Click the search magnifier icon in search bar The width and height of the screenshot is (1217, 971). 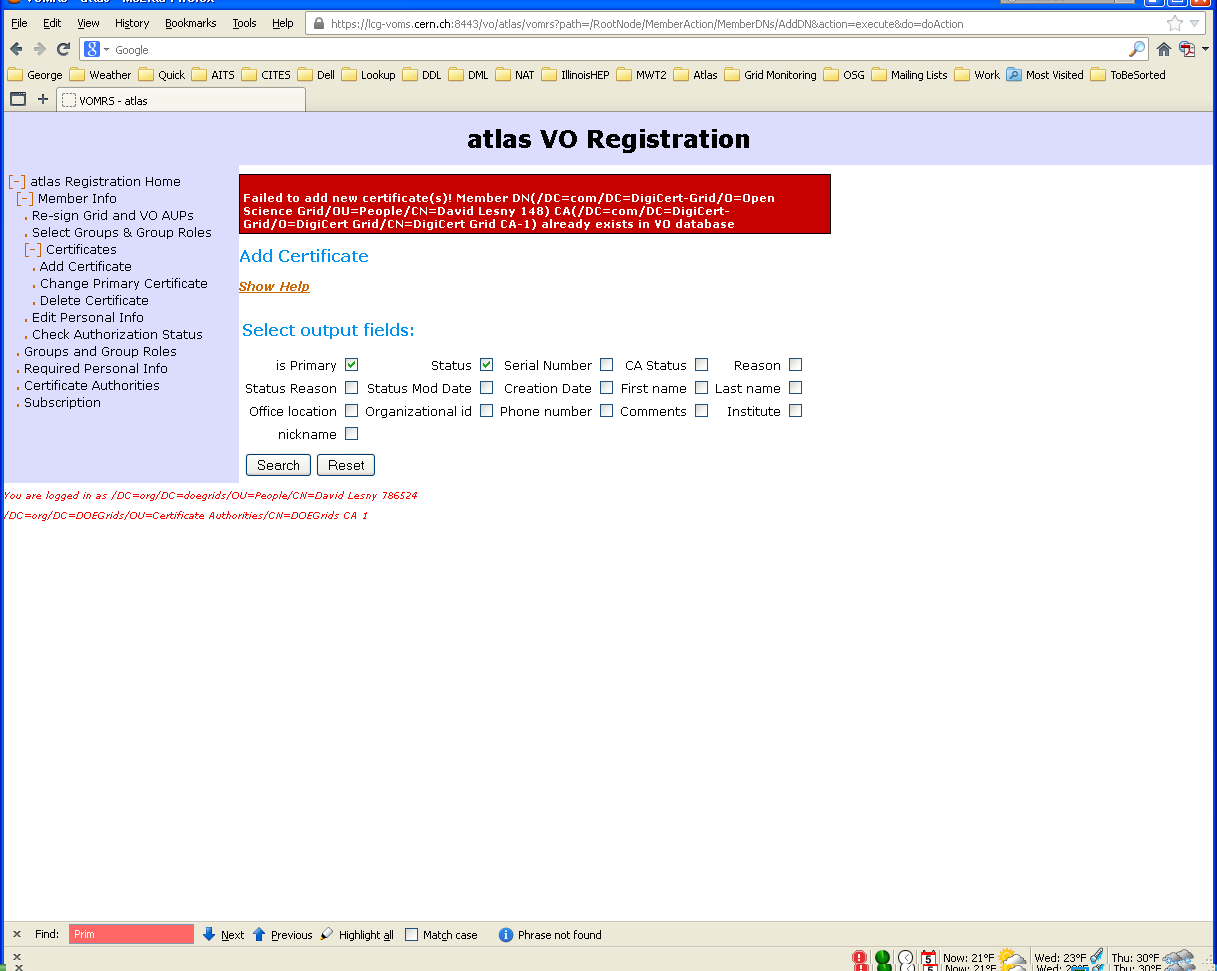point(1137,49)
